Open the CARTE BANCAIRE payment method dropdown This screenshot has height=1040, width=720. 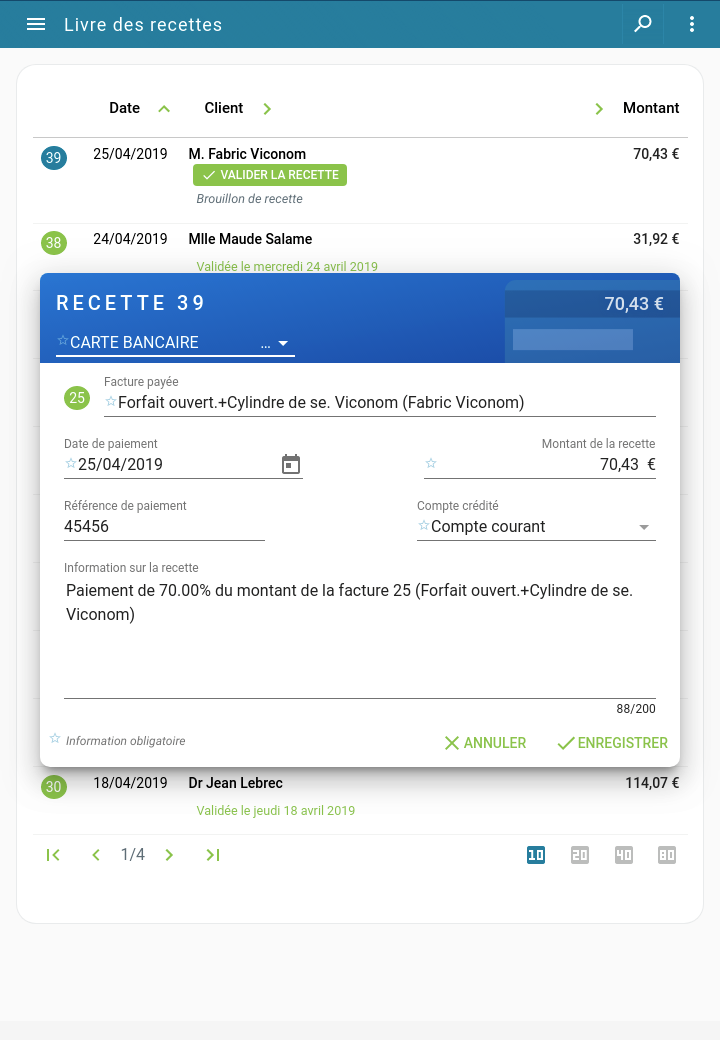pos(283,341)
